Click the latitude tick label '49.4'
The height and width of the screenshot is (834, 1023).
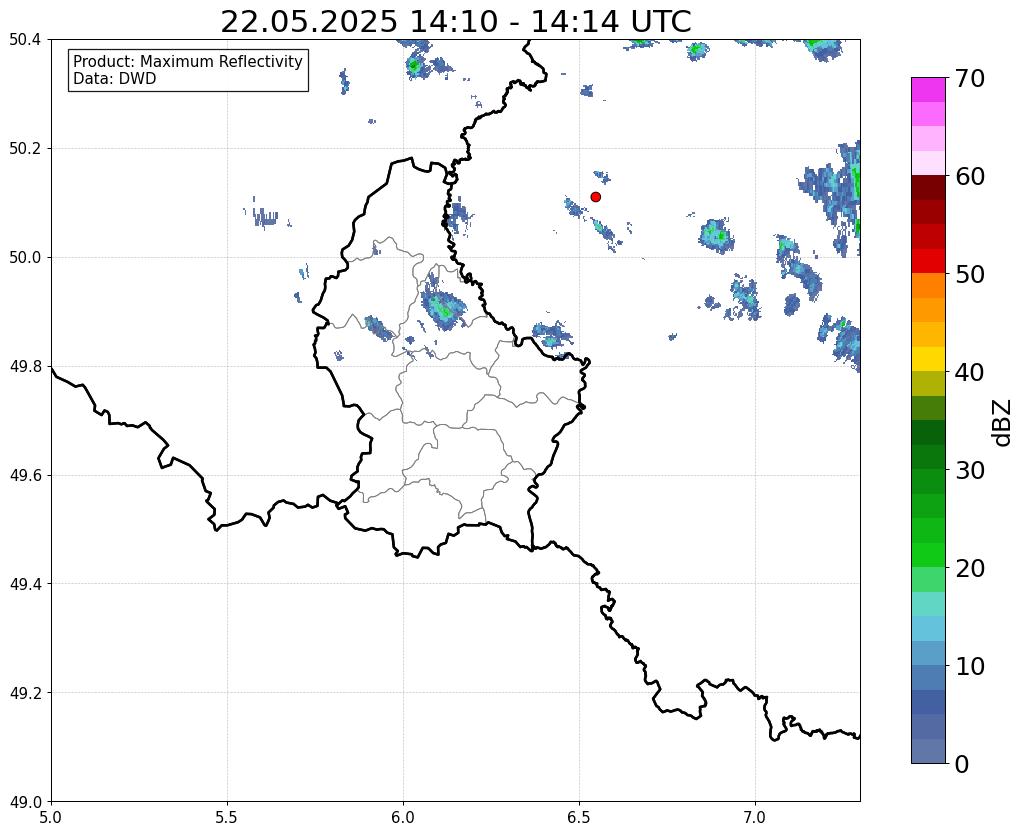(25, 584)
